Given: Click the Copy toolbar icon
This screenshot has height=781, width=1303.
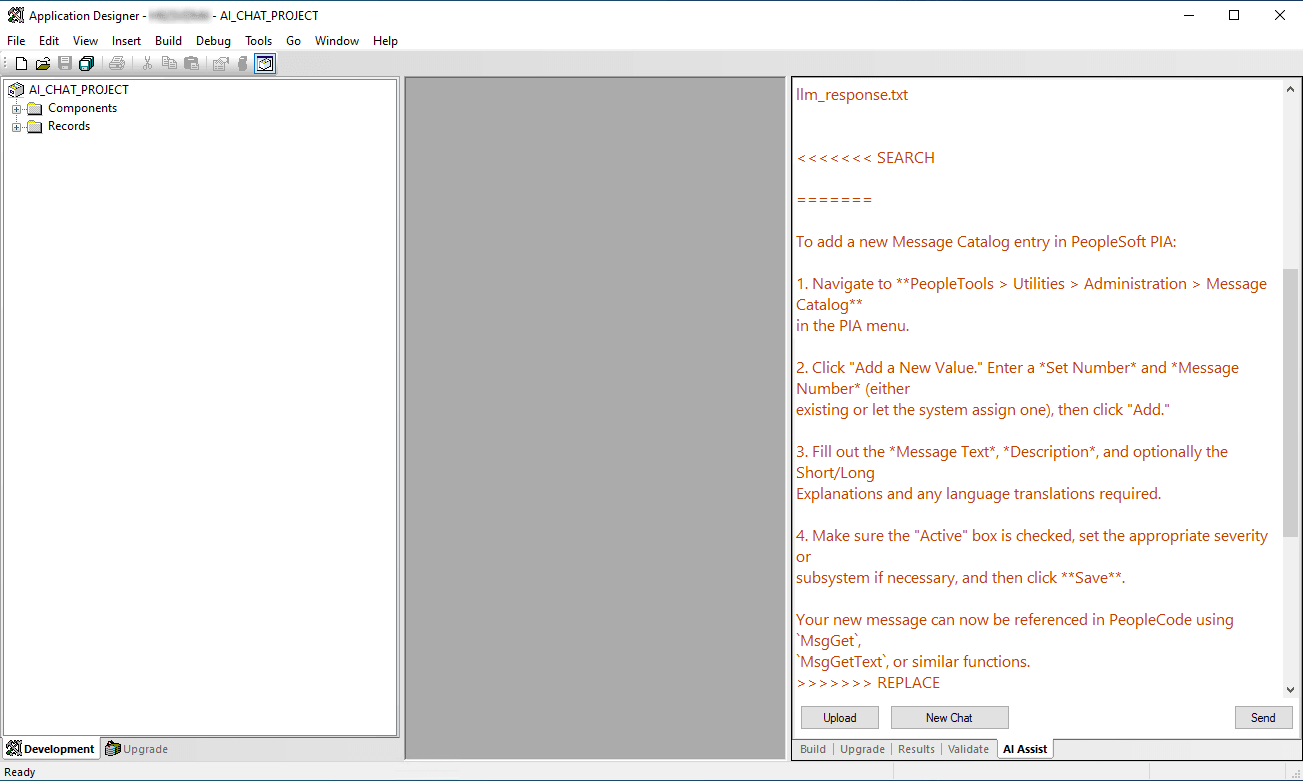Looking at the screenshot, I should point(169,64).
